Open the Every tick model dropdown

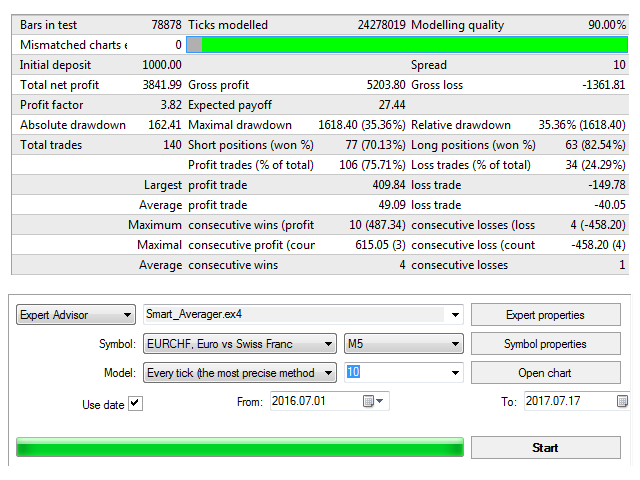240,373
